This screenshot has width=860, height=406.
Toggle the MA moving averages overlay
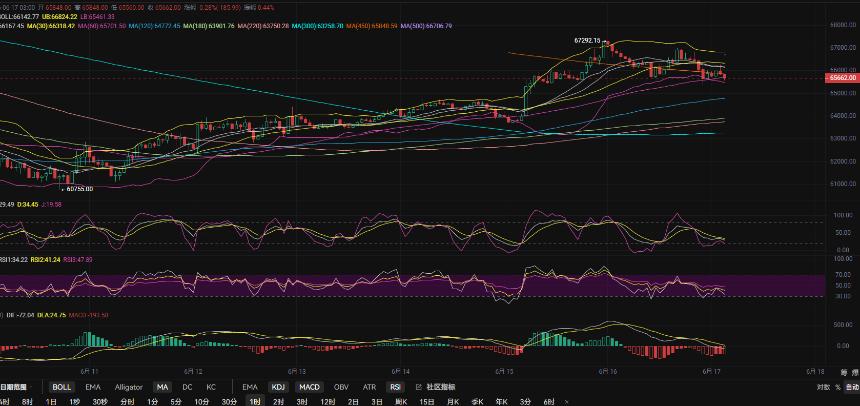coord(162,387)
